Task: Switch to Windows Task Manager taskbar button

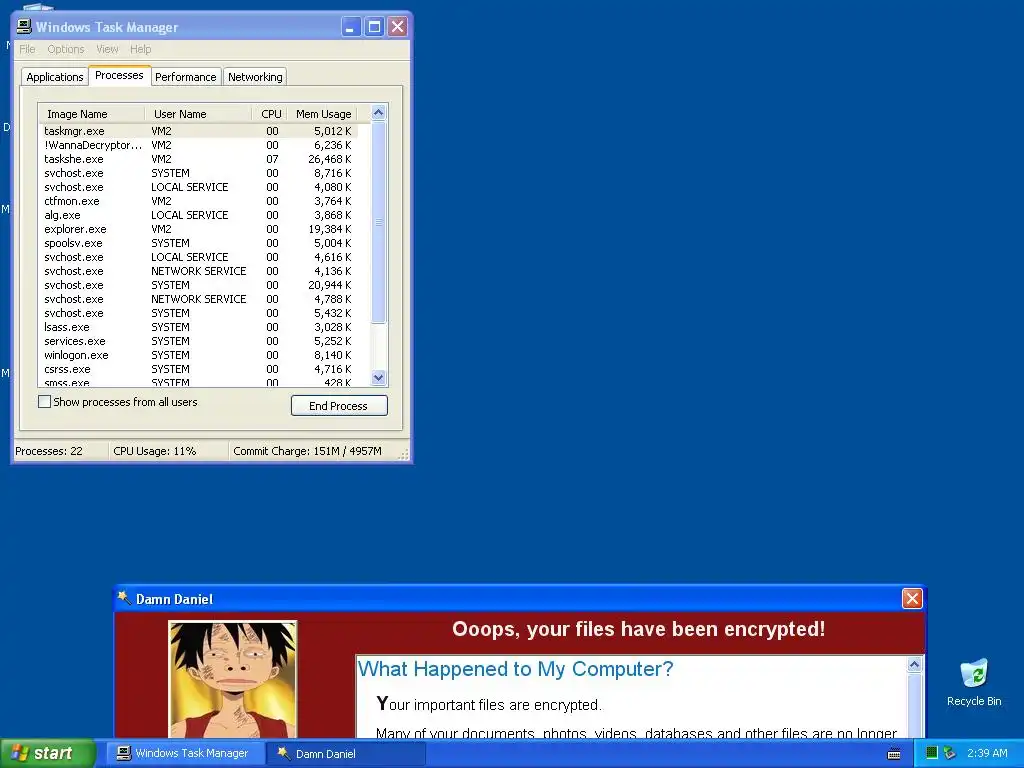Action: pos(186,754)
